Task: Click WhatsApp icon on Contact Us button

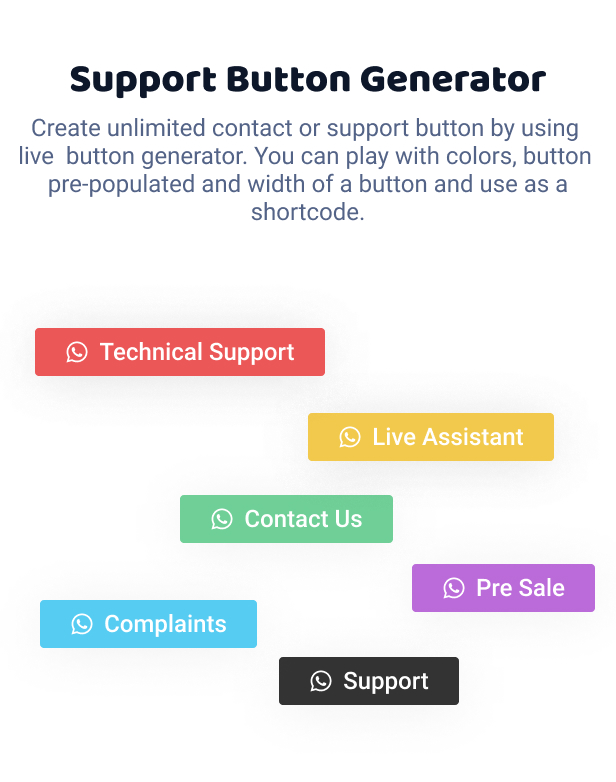Action: click(221, 519)
